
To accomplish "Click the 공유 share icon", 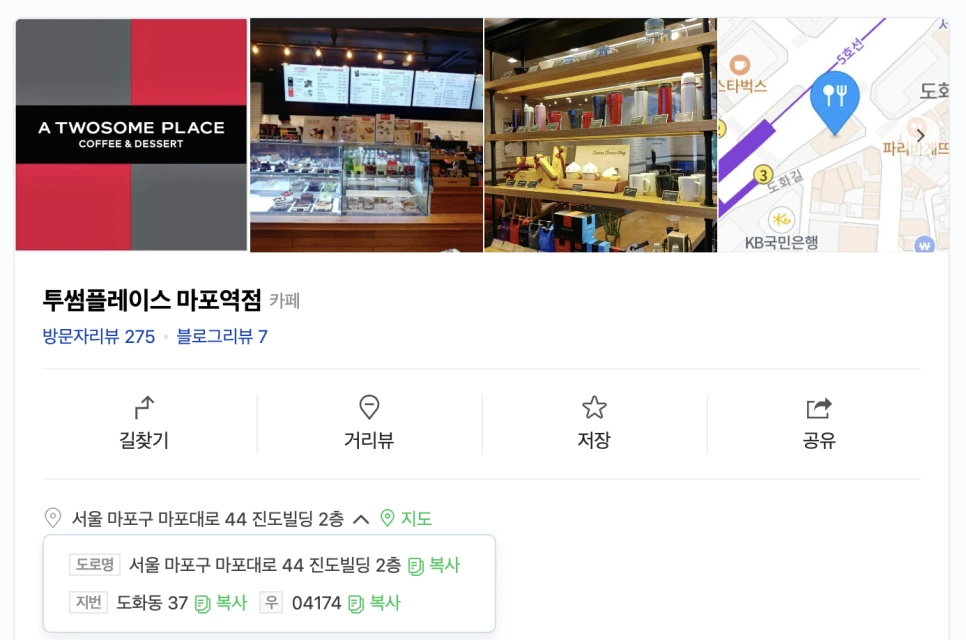I will point(819,408).
